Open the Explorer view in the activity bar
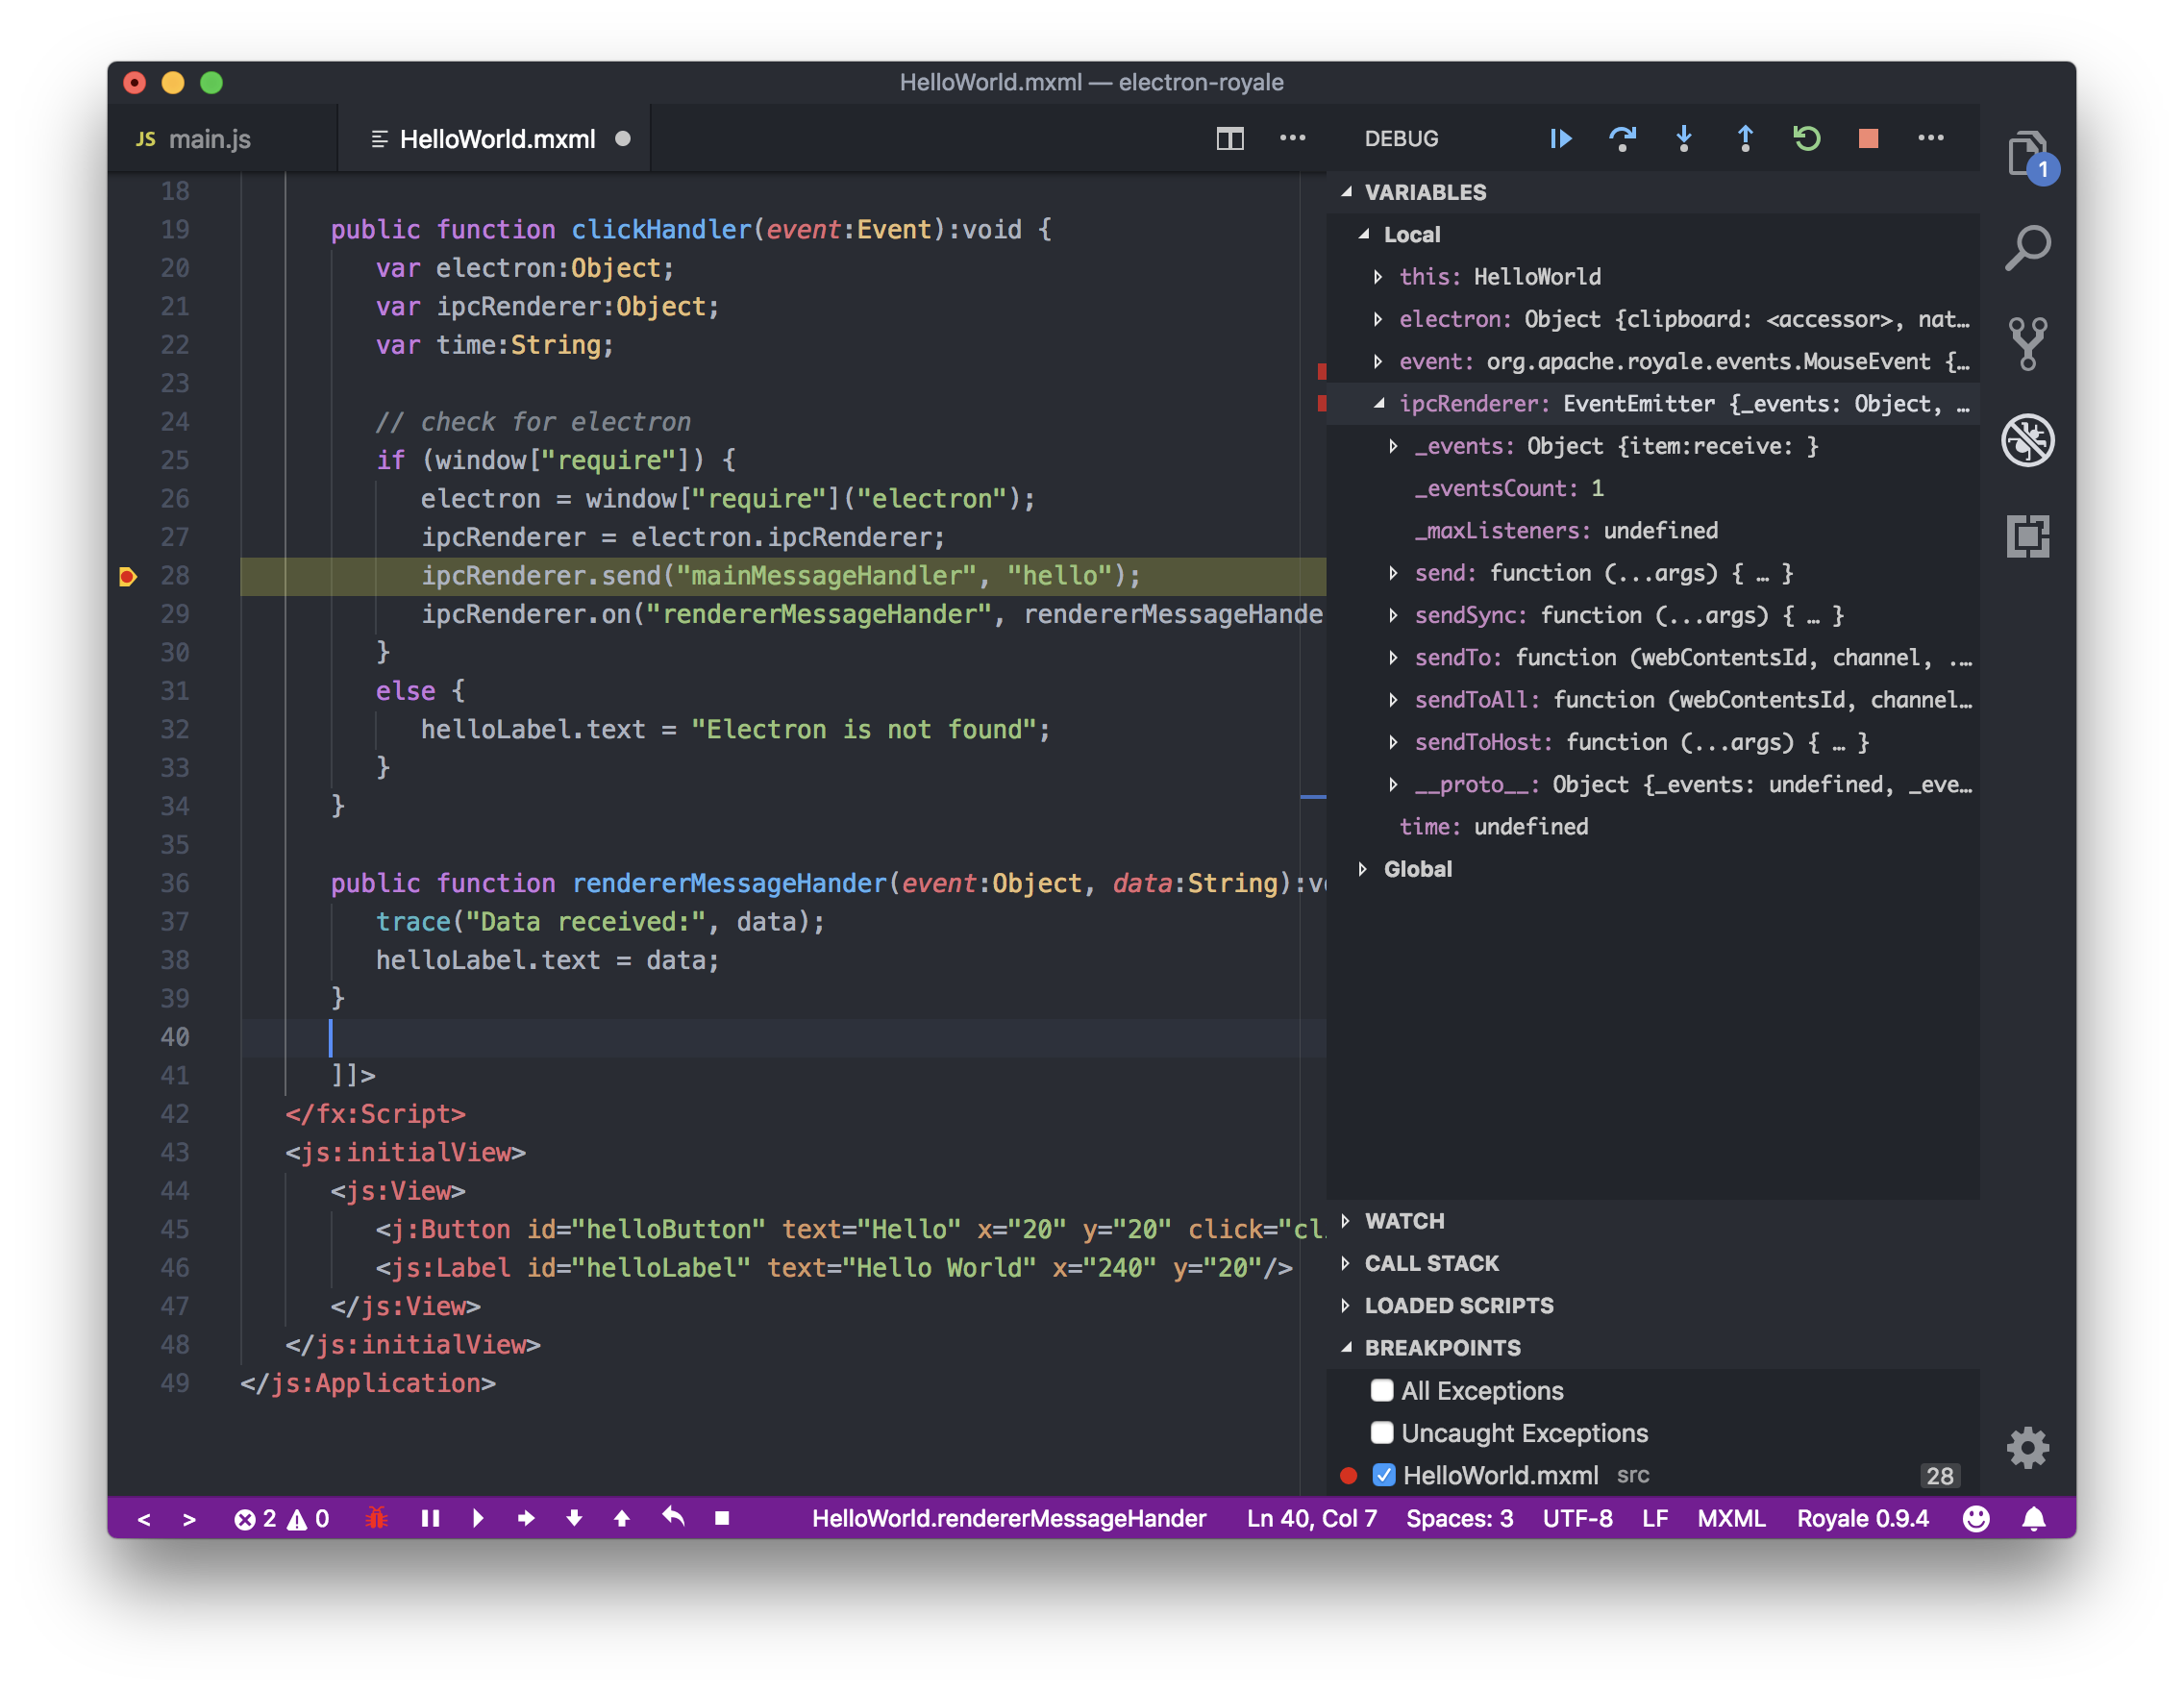This screenshot has width=2184, height=1692. tap(2028, 156)
